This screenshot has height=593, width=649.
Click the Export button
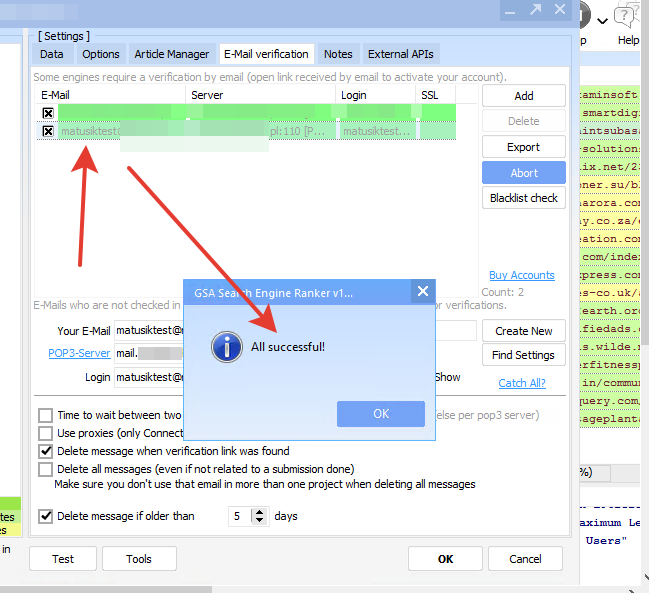pos(524,147)
